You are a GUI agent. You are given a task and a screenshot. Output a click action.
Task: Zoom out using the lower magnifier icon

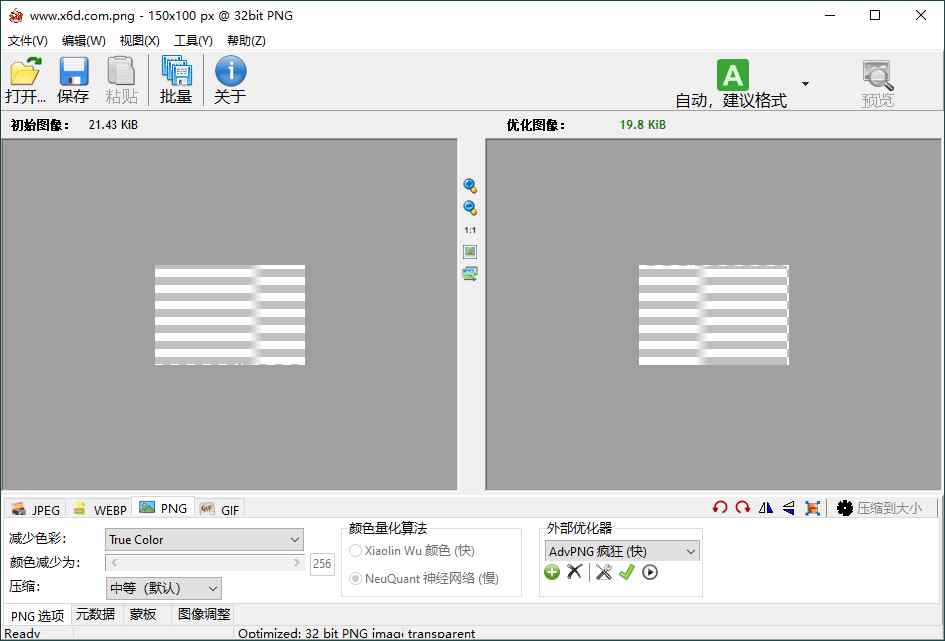coord(470,208)
